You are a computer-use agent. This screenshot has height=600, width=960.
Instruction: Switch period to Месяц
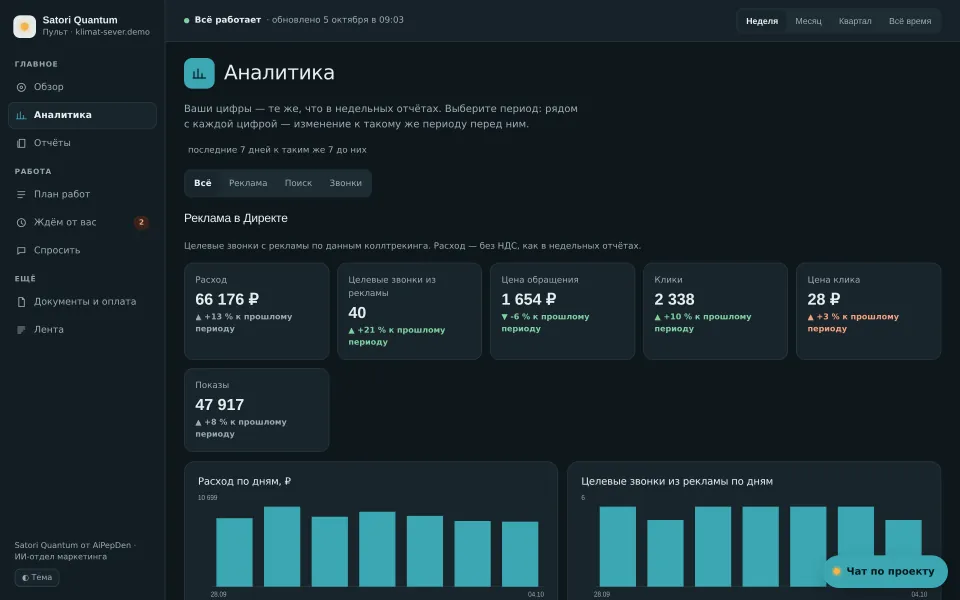click(808, 21)
